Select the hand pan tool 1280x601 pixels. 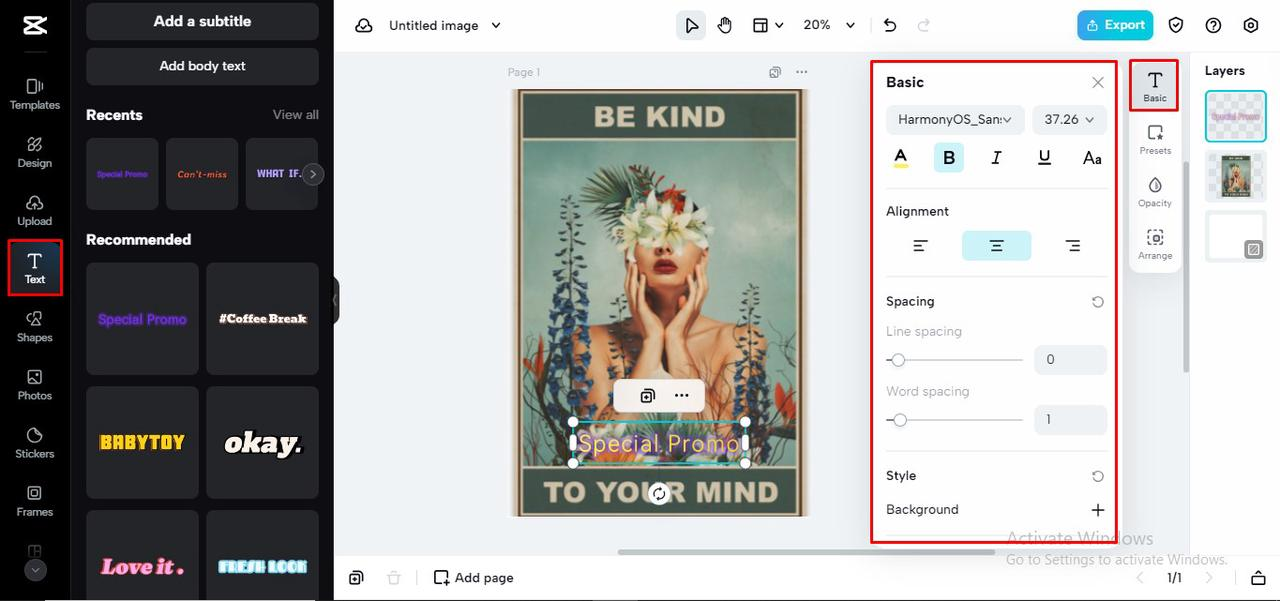pos(725,25)
